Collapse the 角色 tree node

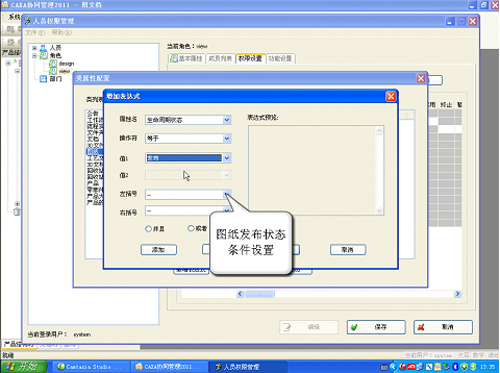[35, 56]
